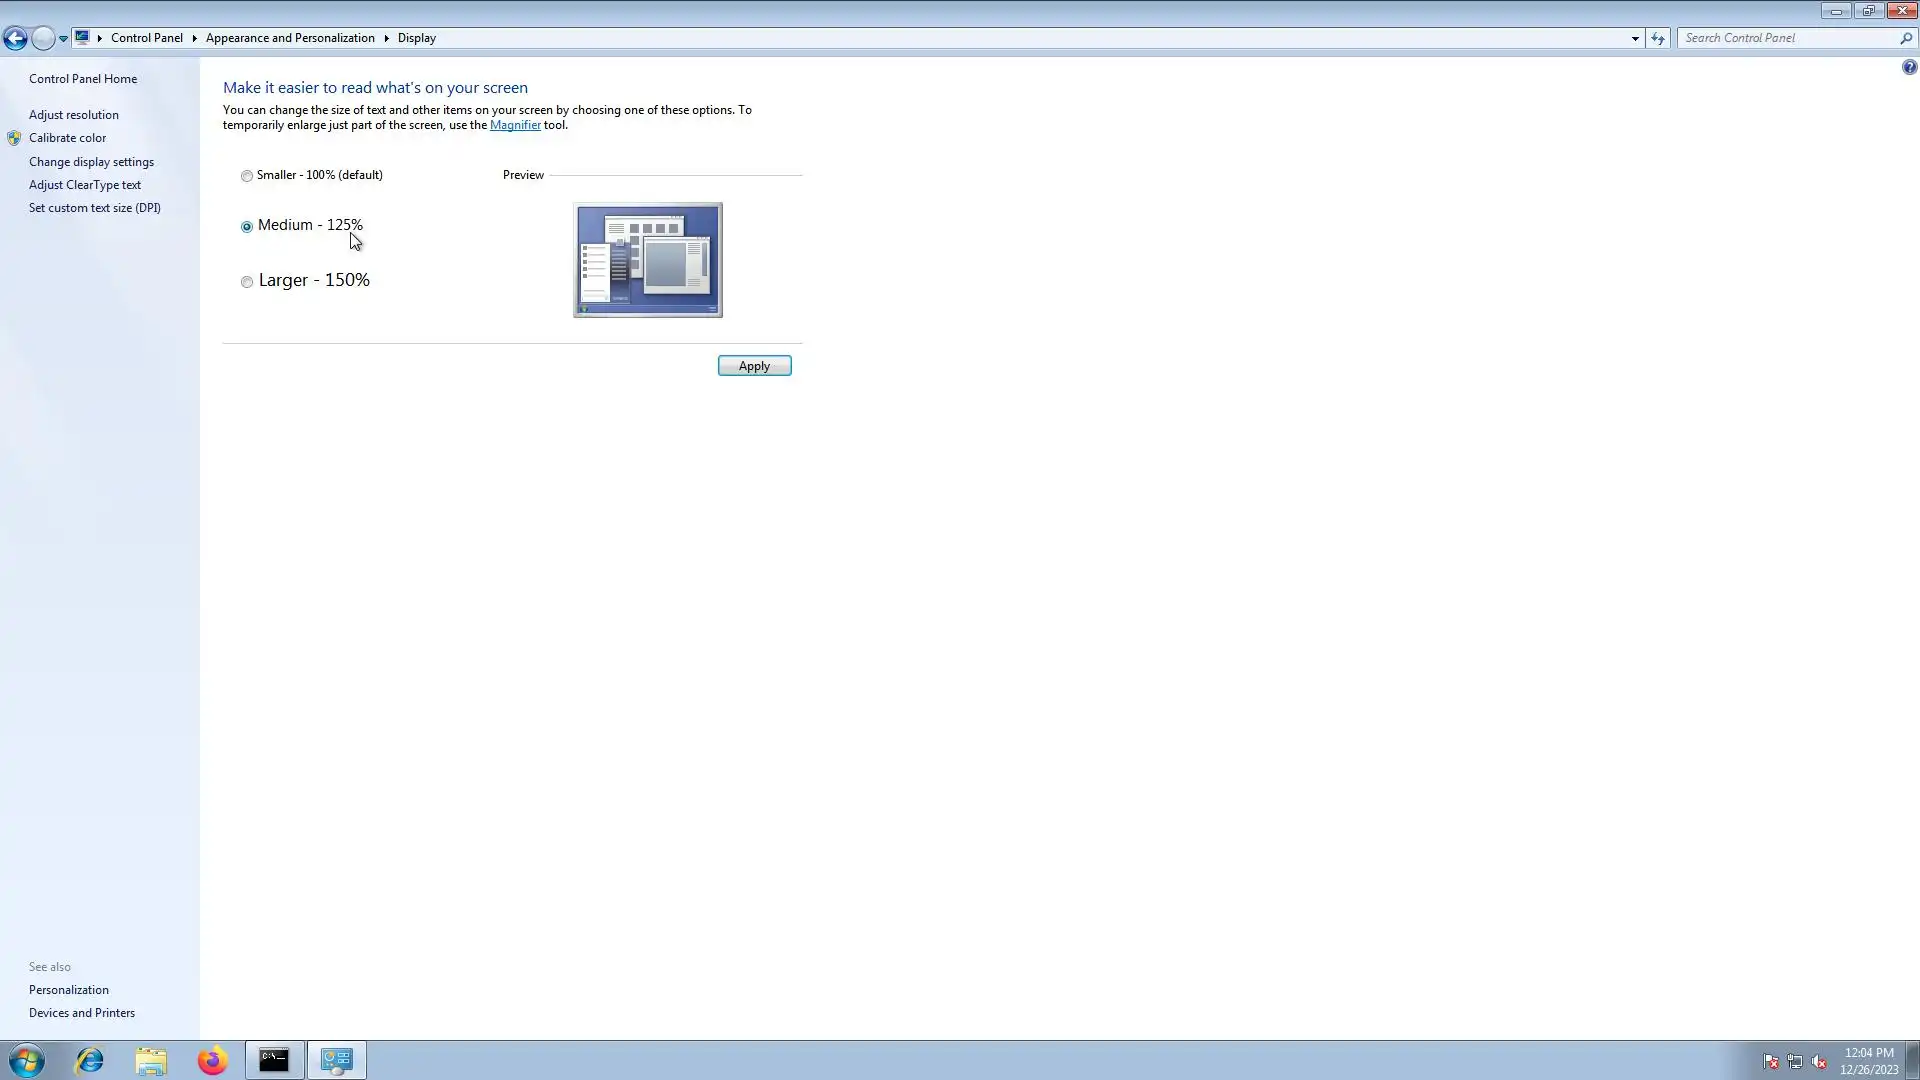The width and height of the screenshot is (1920, 1080).
Task: Open Windows Explorer folder in taskbar
Action: pos(151,1060)
